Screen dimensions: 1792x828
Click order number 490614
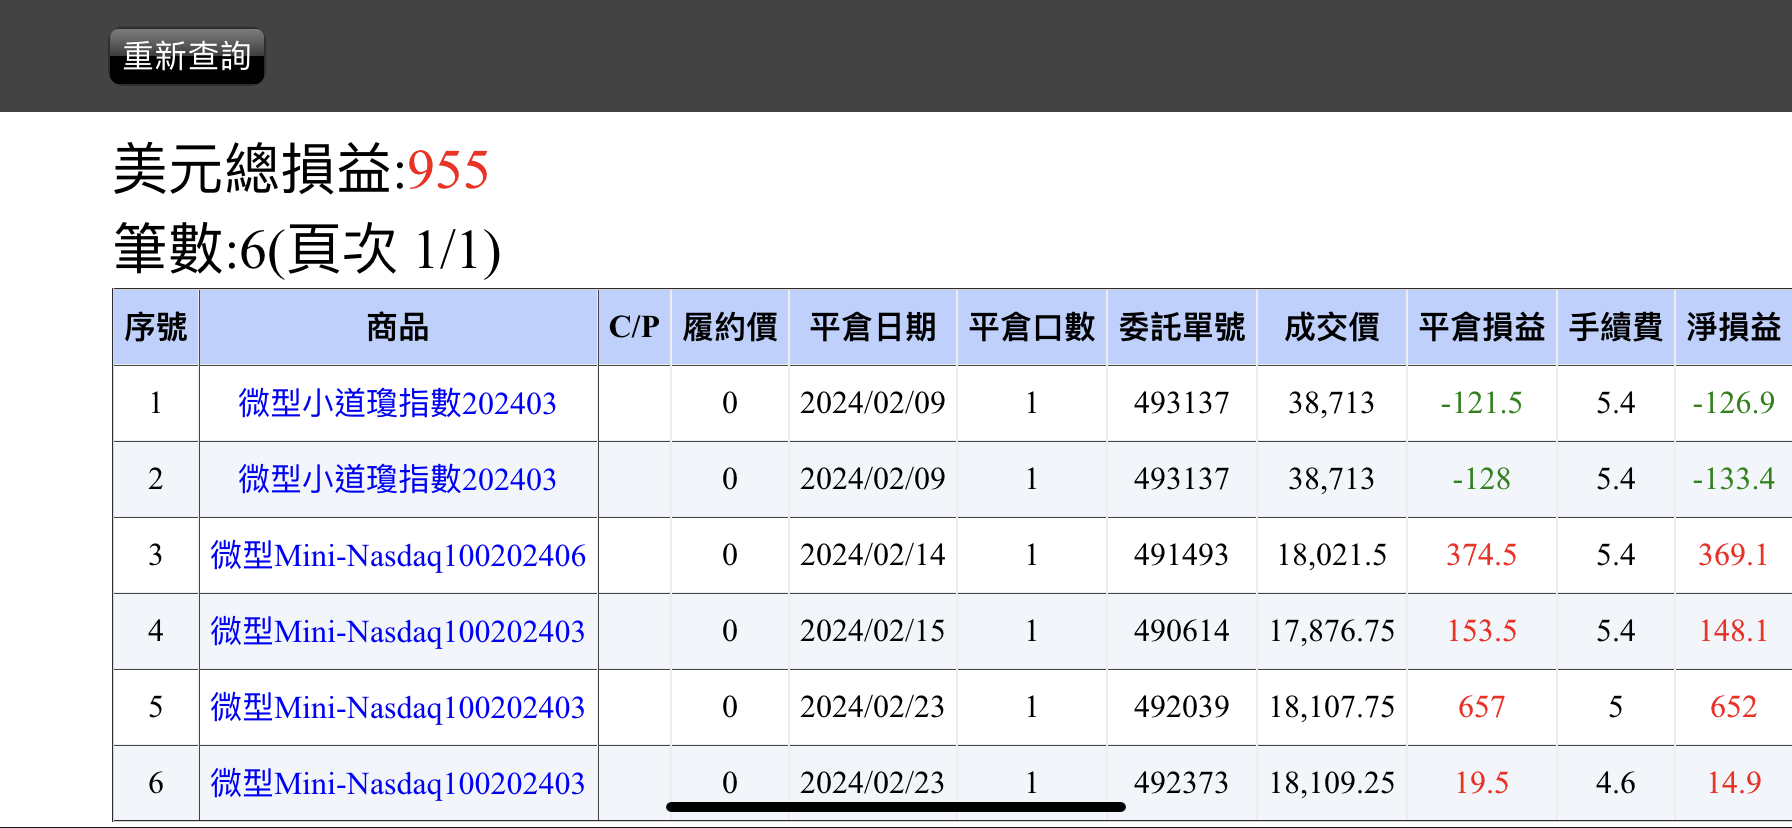(1181, 631)
